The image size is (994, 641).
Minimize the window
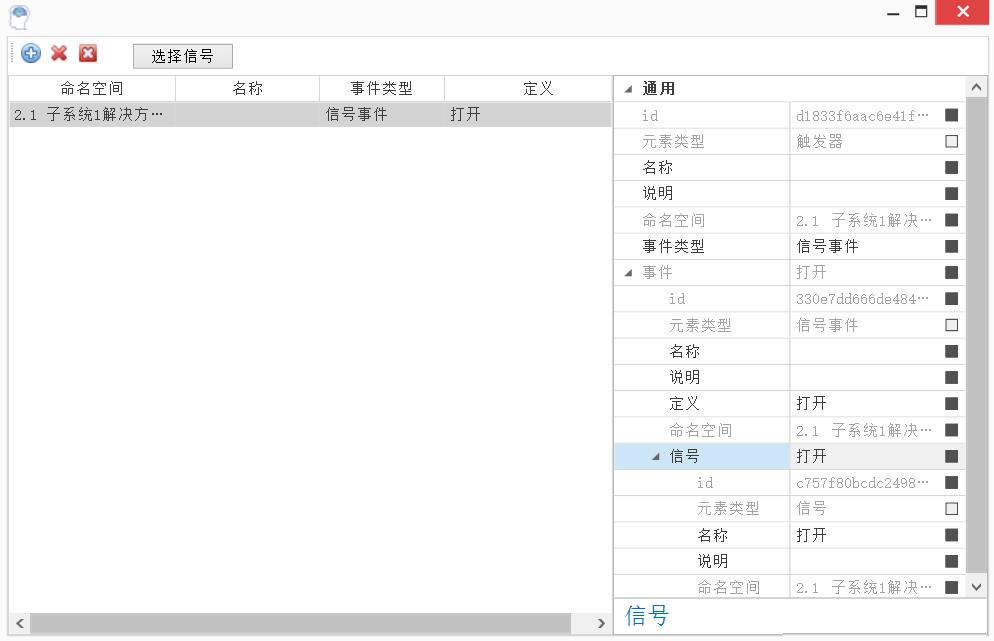point(893,13)
